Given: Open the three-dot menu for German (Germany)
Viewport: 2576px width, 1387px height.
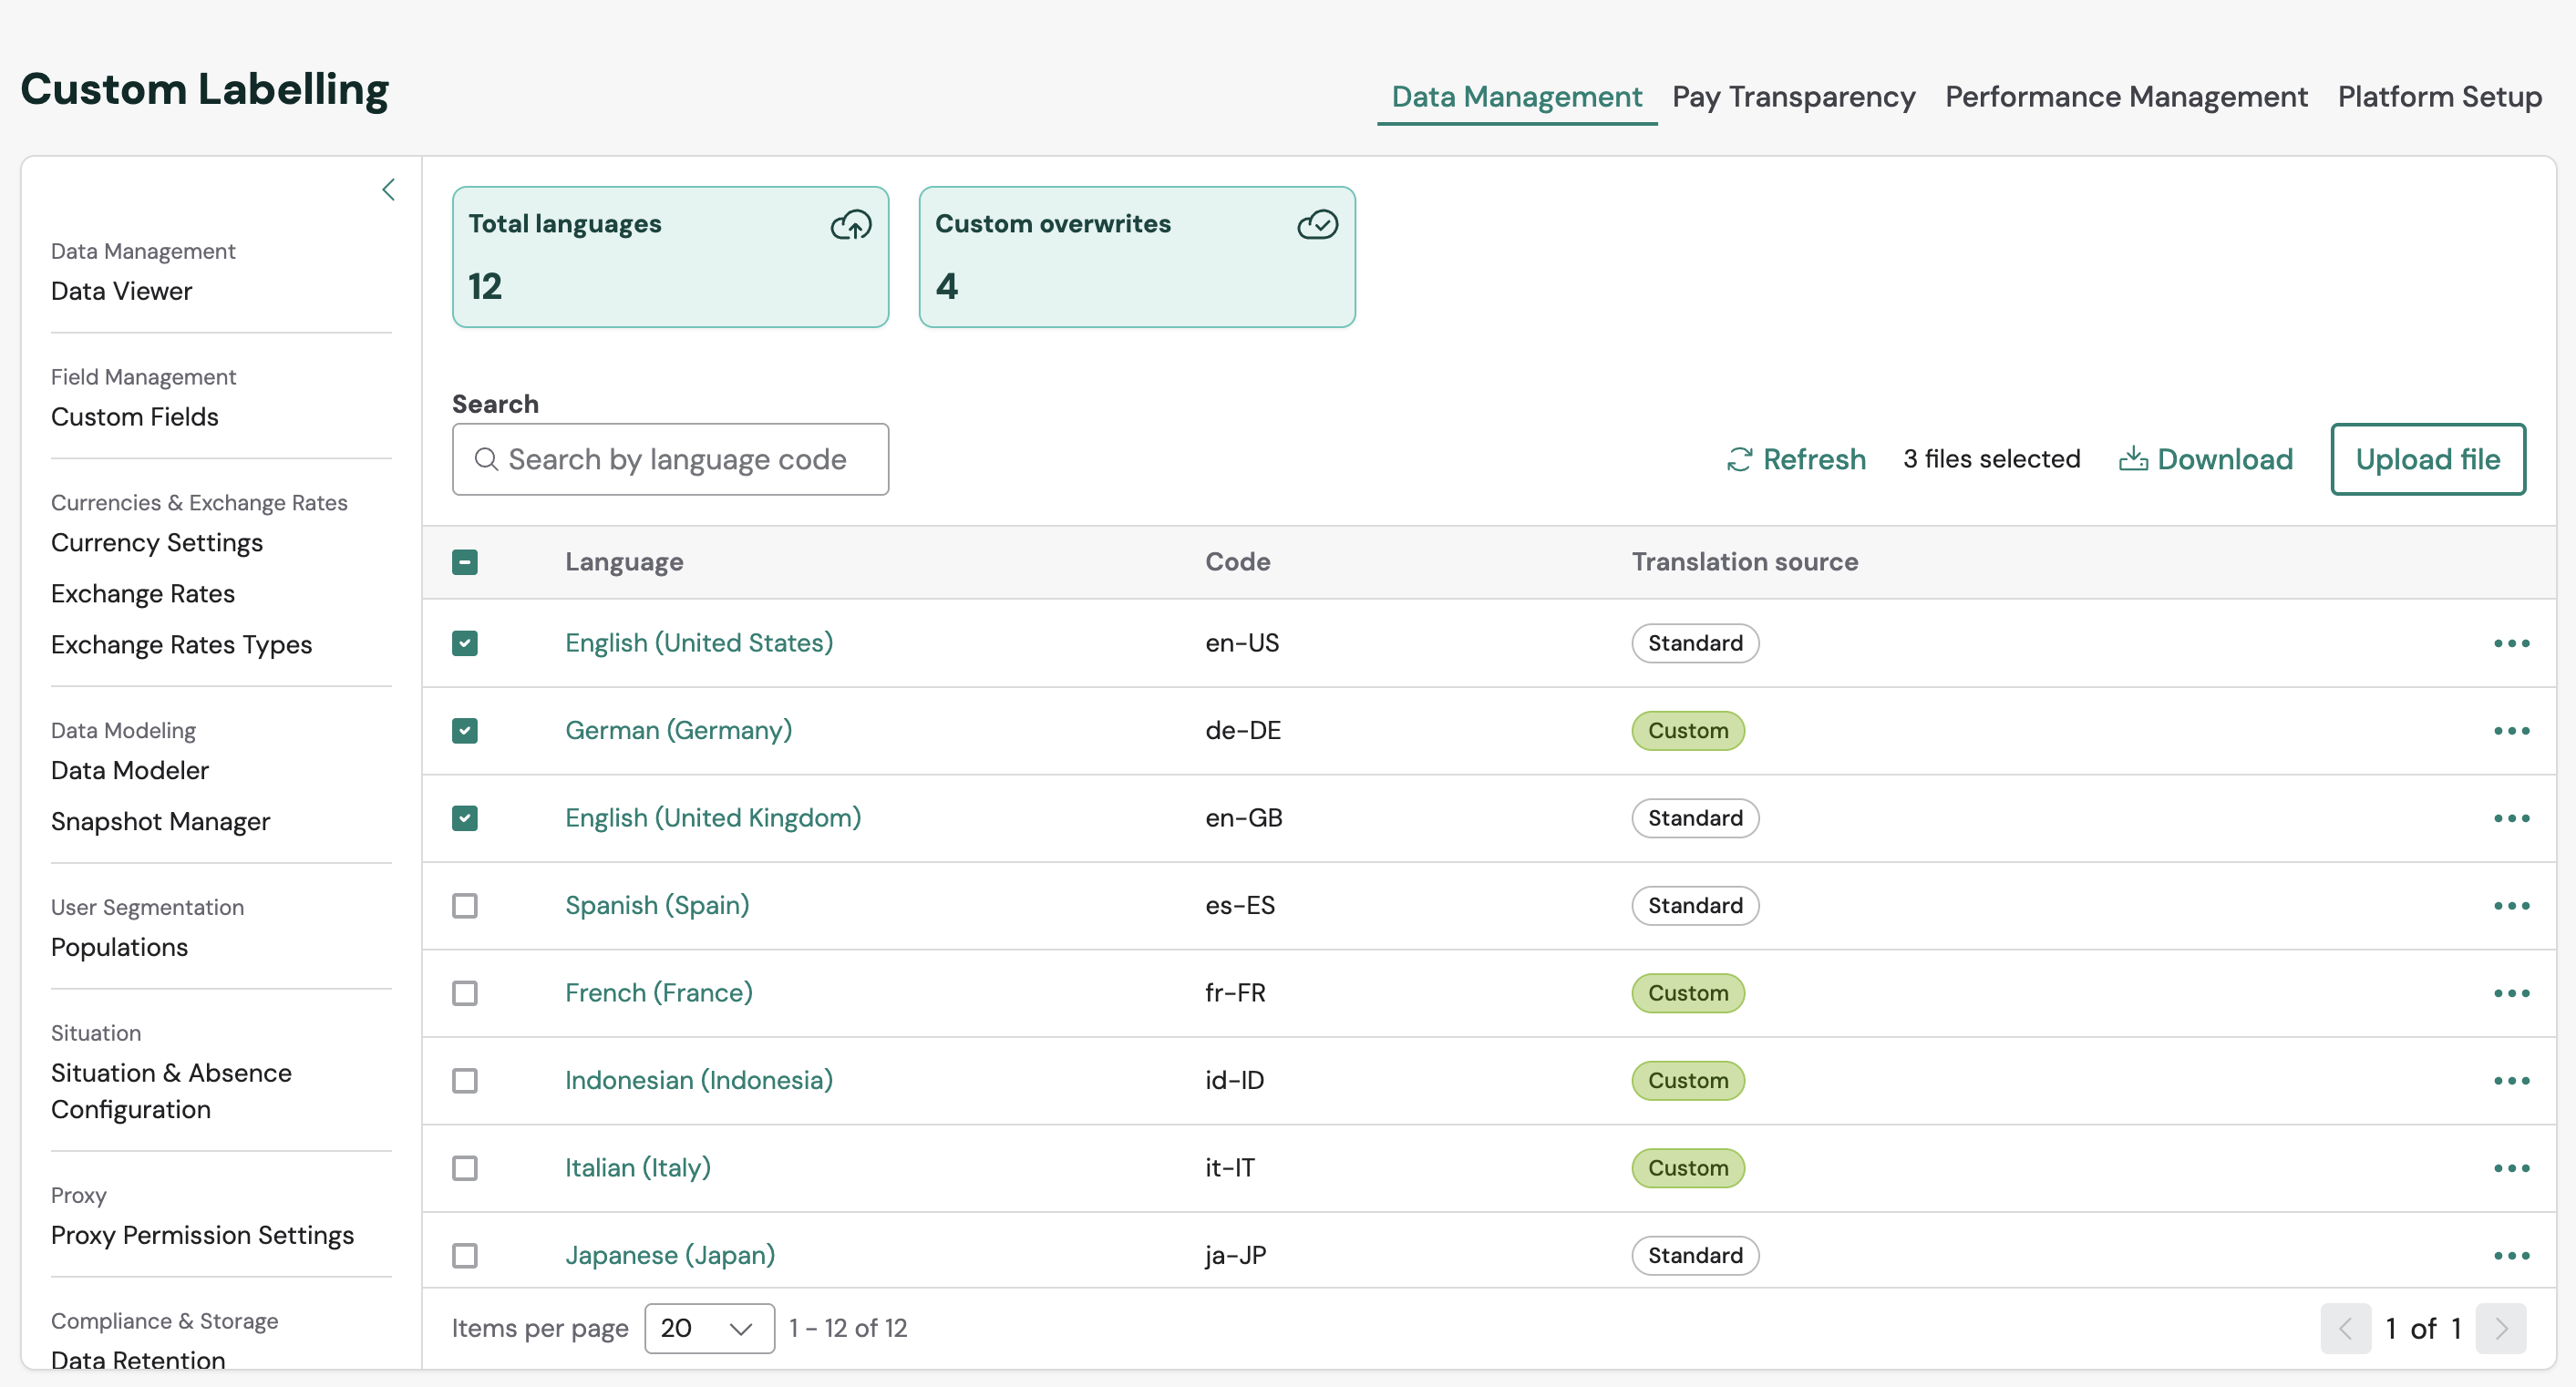Looking at the screenshot, I should [x=2510, y=731].
